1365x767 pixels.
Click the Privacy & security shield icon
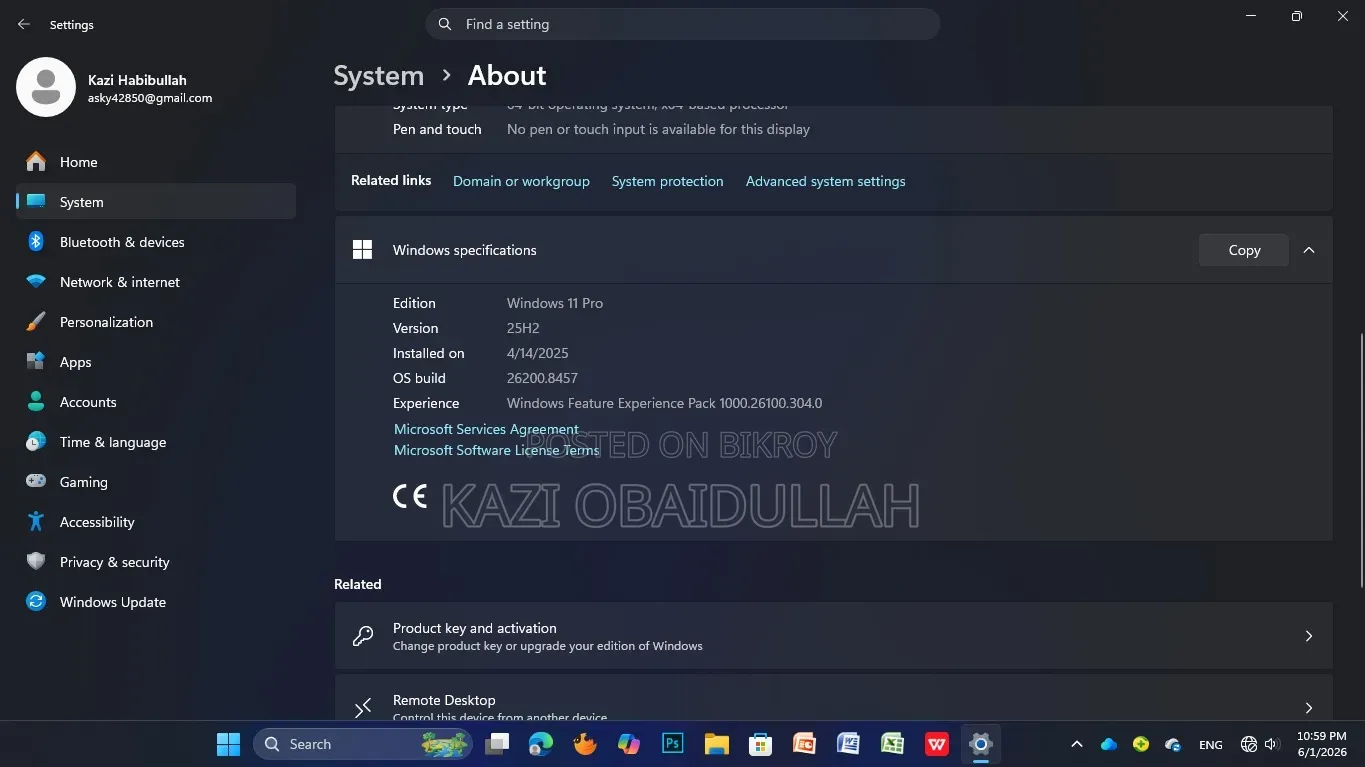[36, 562]
